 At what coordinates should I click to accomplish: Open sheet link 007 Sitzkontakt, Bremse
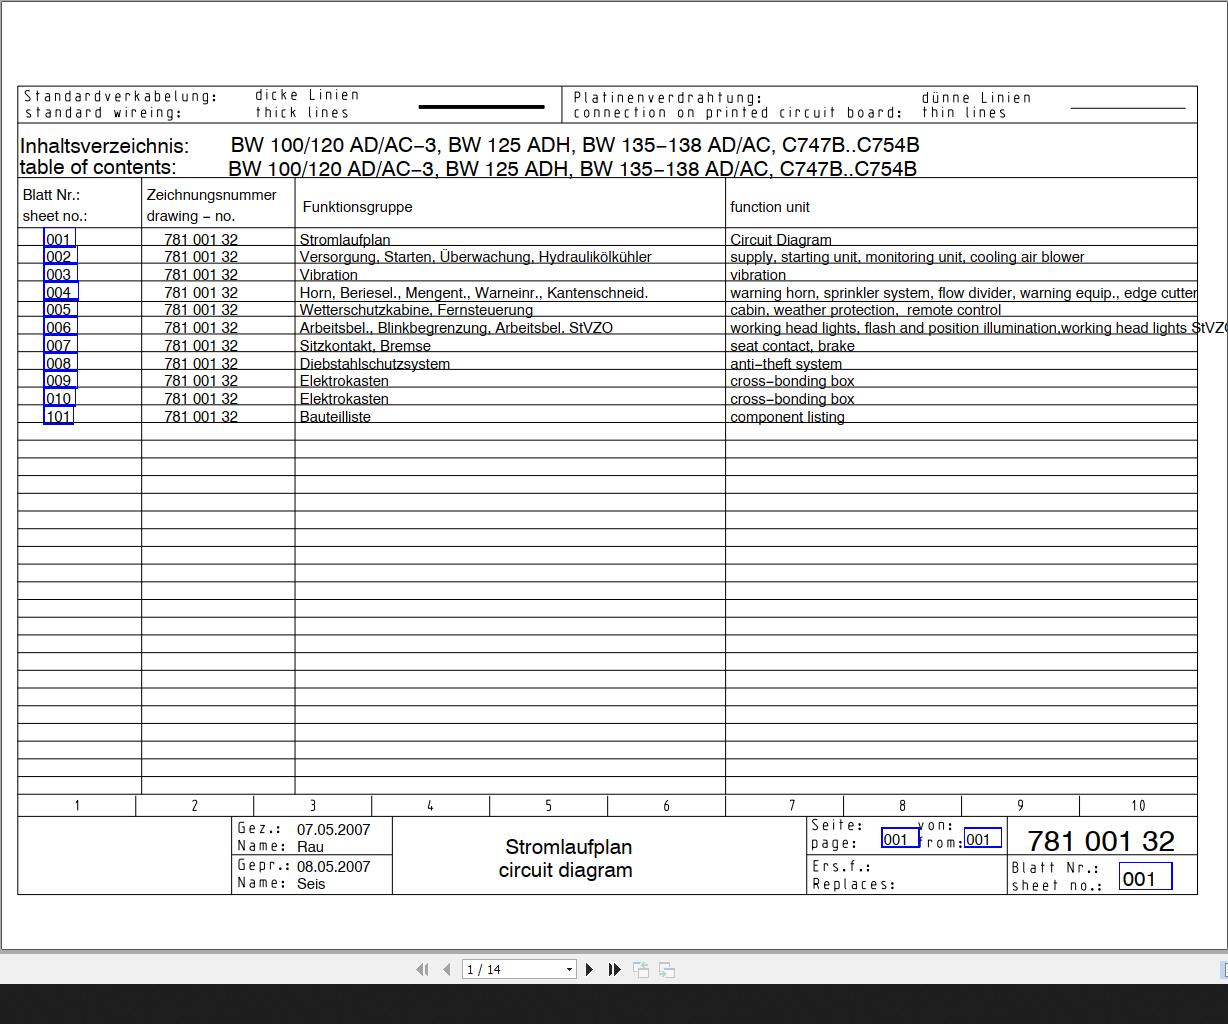click(x=59, y=345)
